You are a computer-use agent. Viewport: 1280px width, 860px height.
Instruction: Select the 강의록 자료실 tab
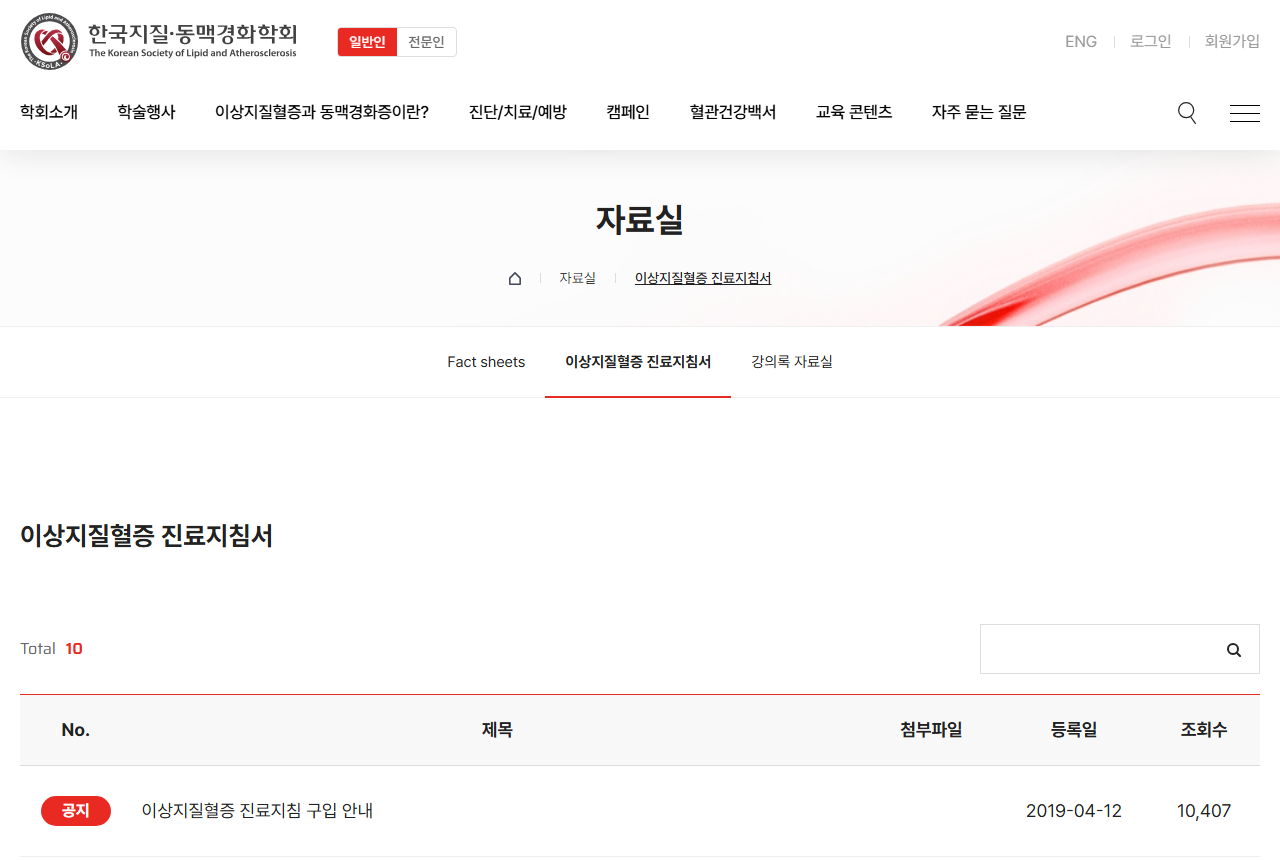click(x=792, y=362)
